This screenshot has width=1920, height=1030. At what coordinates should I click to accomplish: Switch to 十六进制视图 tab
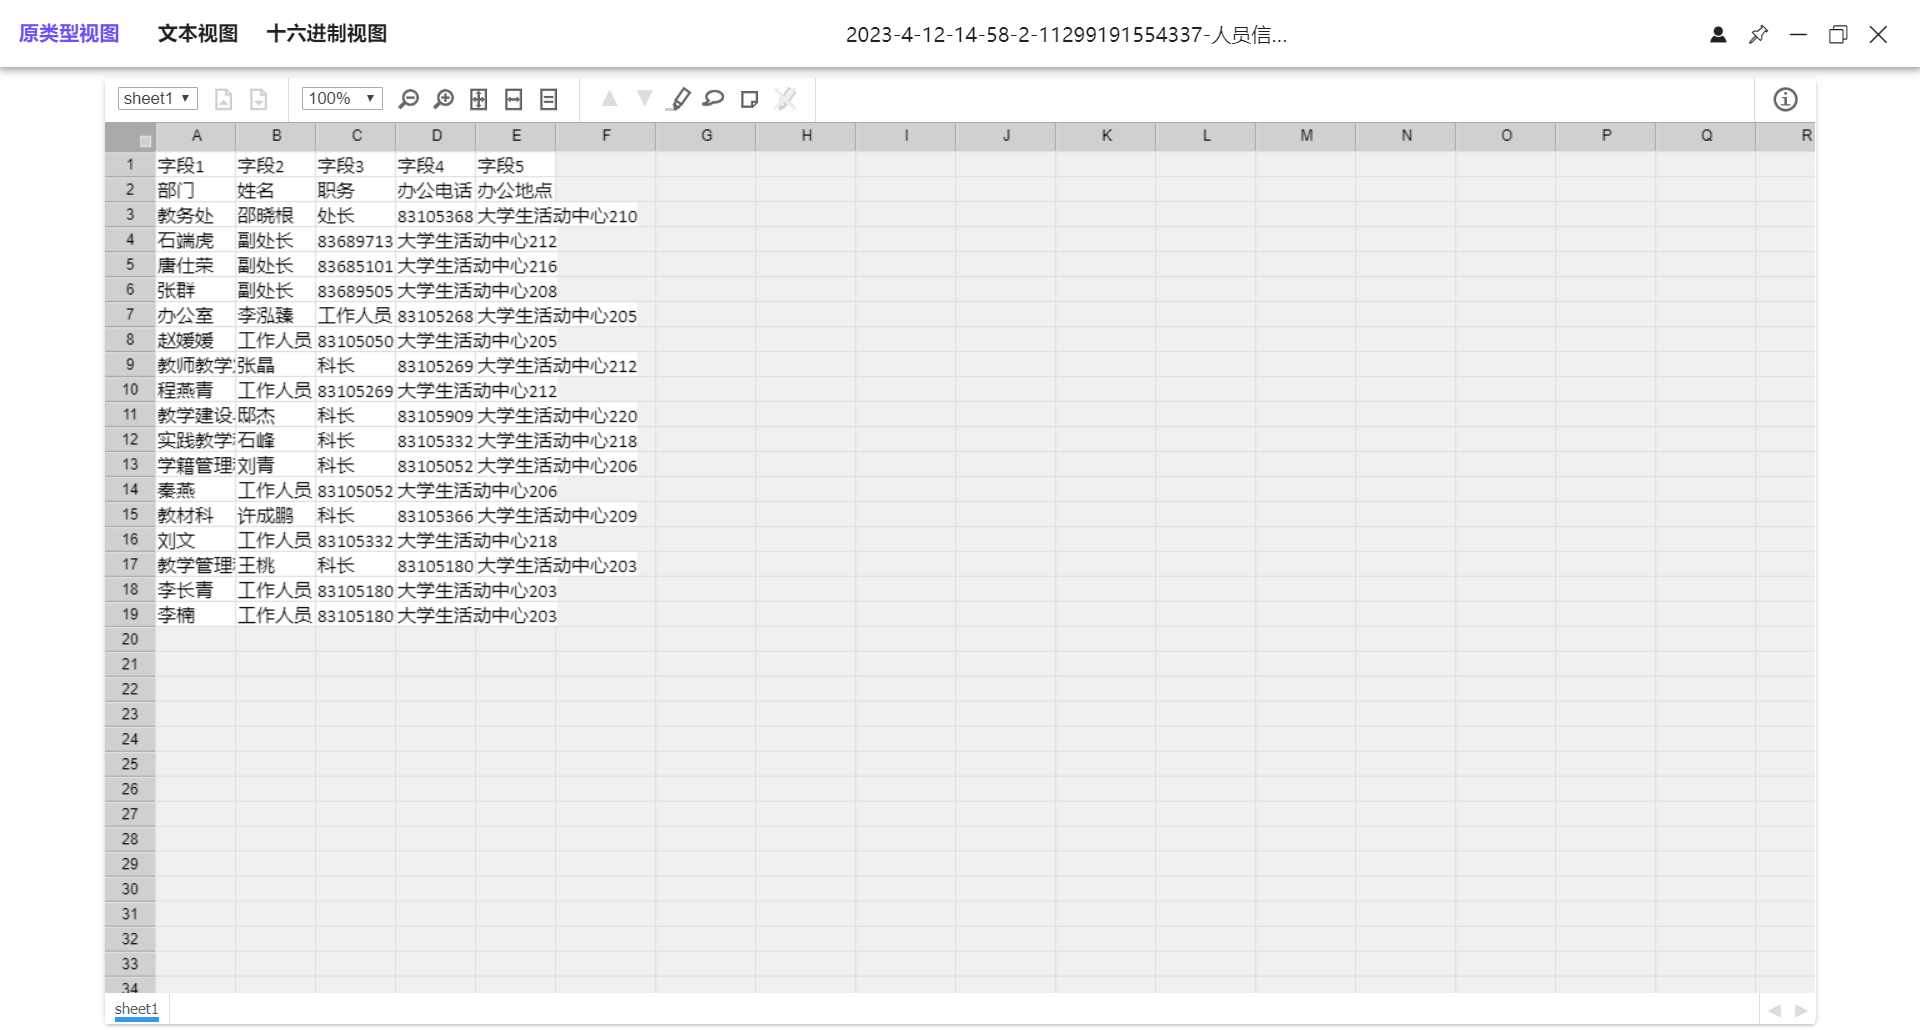coord(327,33)
